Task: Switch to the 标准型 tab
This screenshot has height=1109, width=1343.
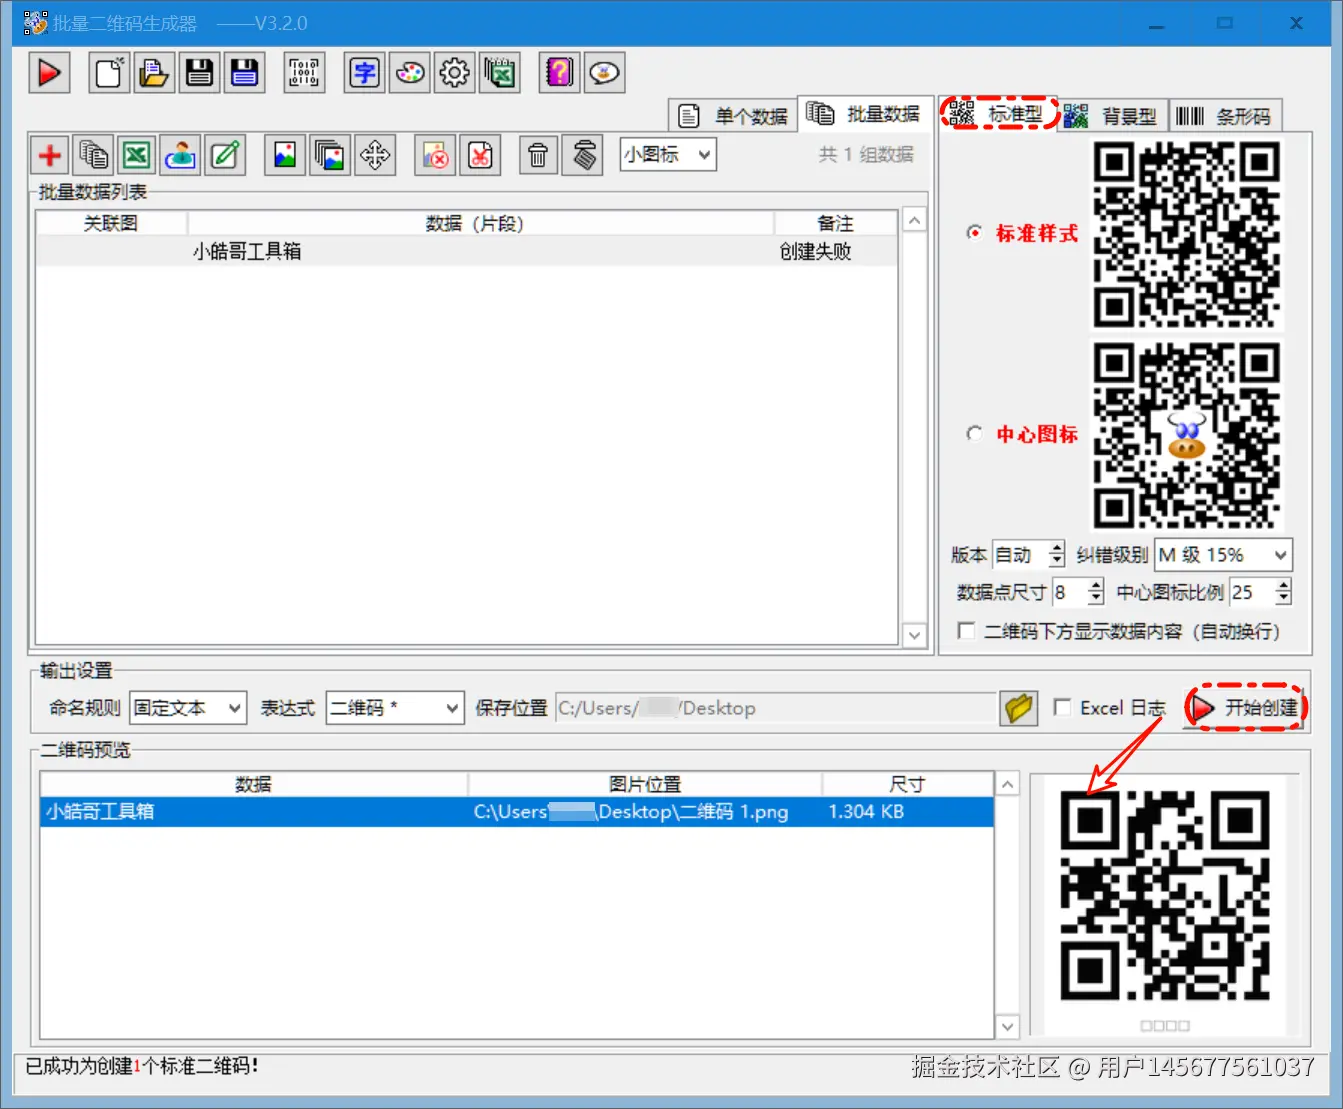Action: coord(998,114)
